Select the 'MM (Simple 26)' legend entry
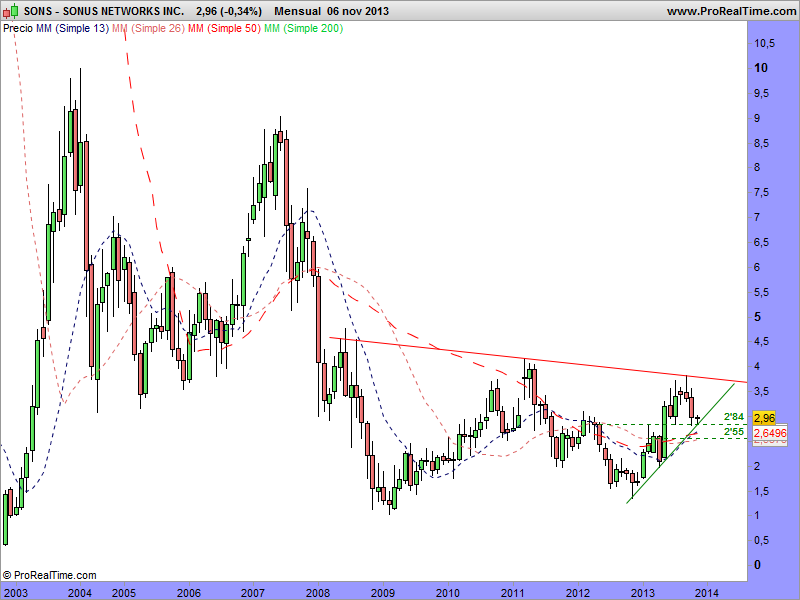 pyautogui.click(x=148, y=29)
